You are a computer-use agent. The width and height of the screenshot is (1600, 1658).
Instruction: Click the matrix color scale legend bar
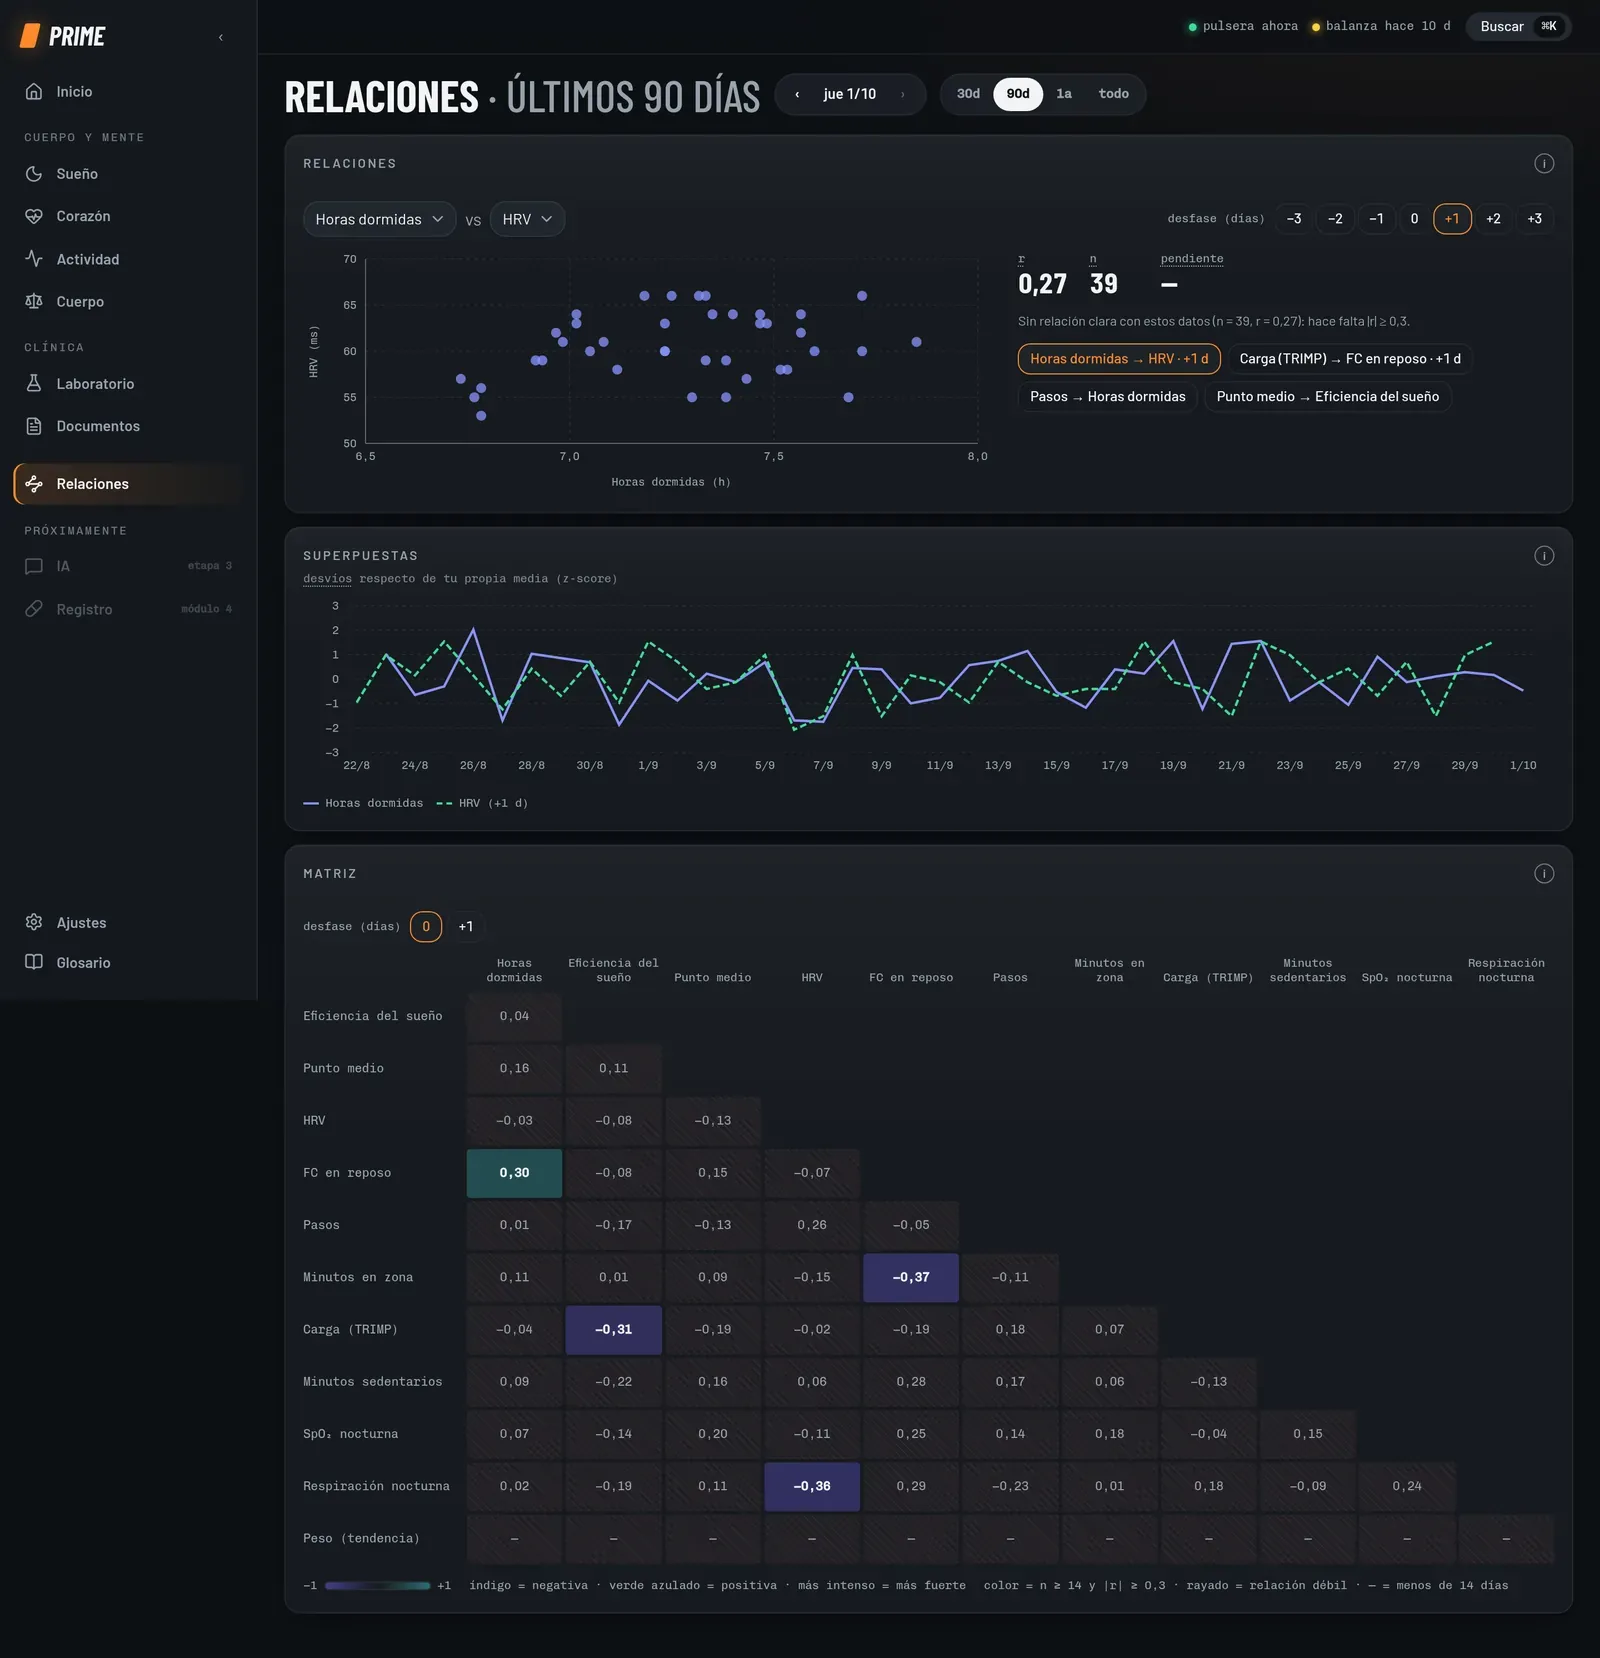pyautogui.click(x=378, y=1586)
